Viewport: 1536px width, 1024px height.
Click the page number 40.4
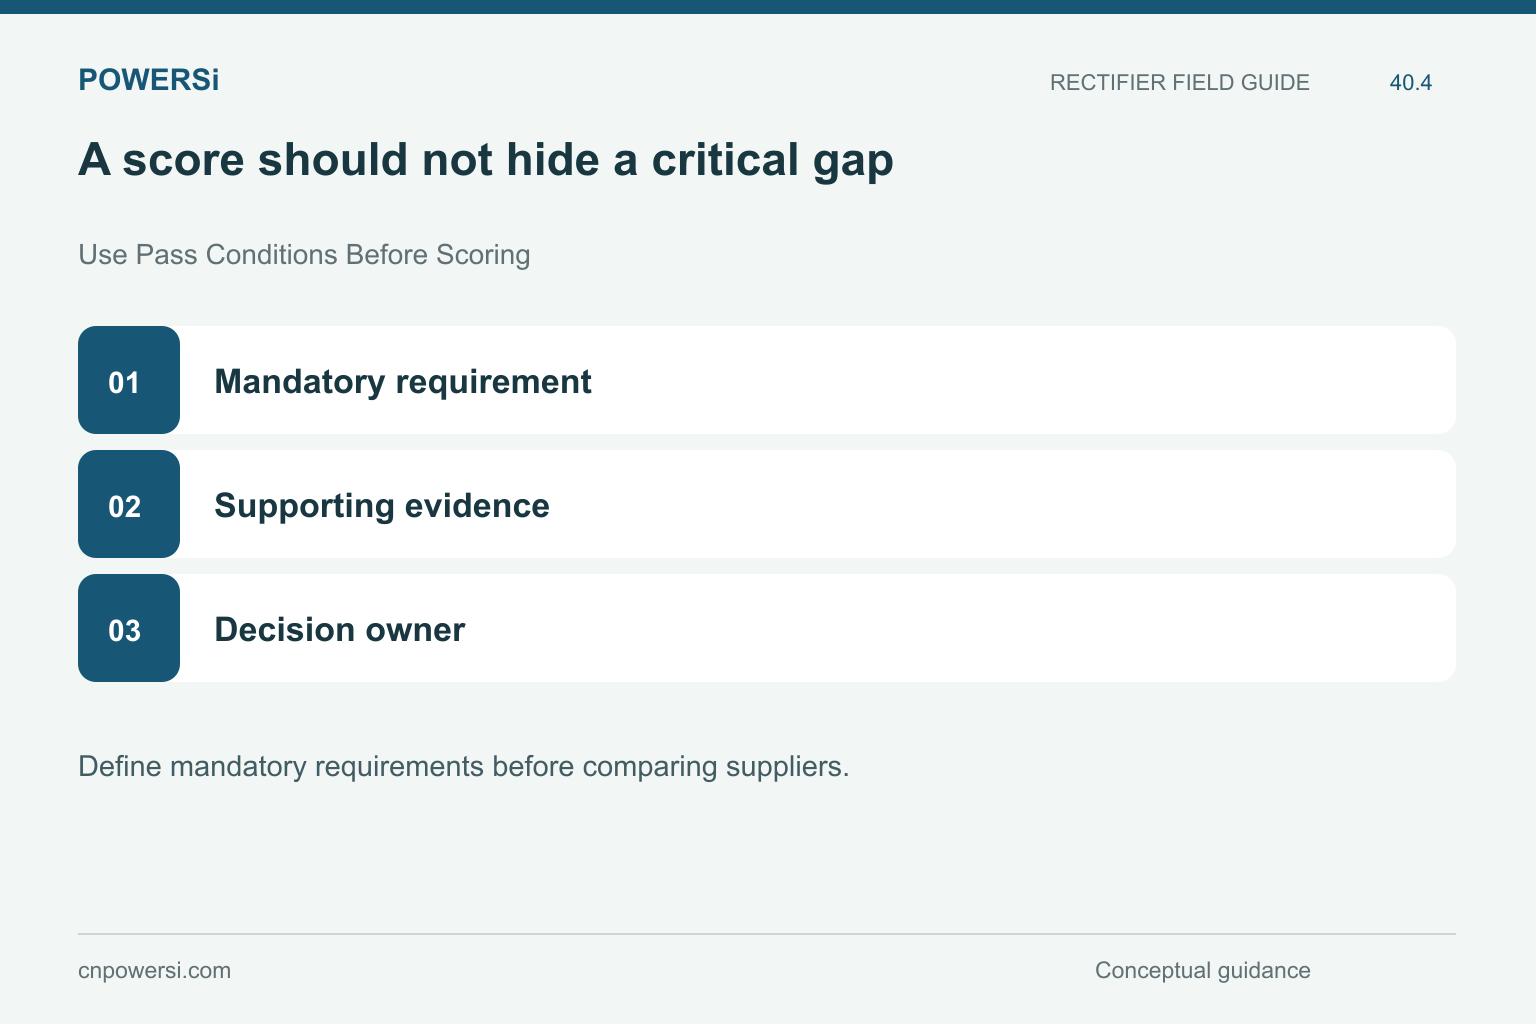[1410, 82]
